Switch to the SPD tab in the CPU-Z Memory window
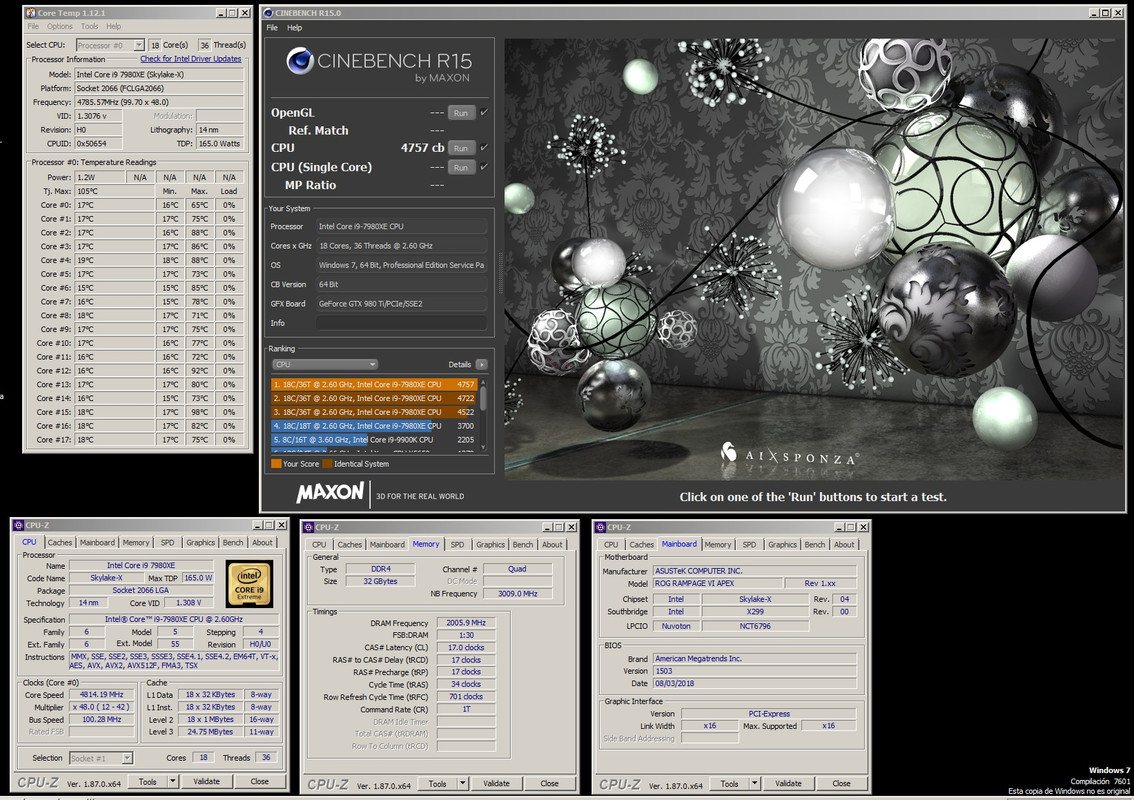The height and width of the screenshot is (800, 1134). point(457,545)
